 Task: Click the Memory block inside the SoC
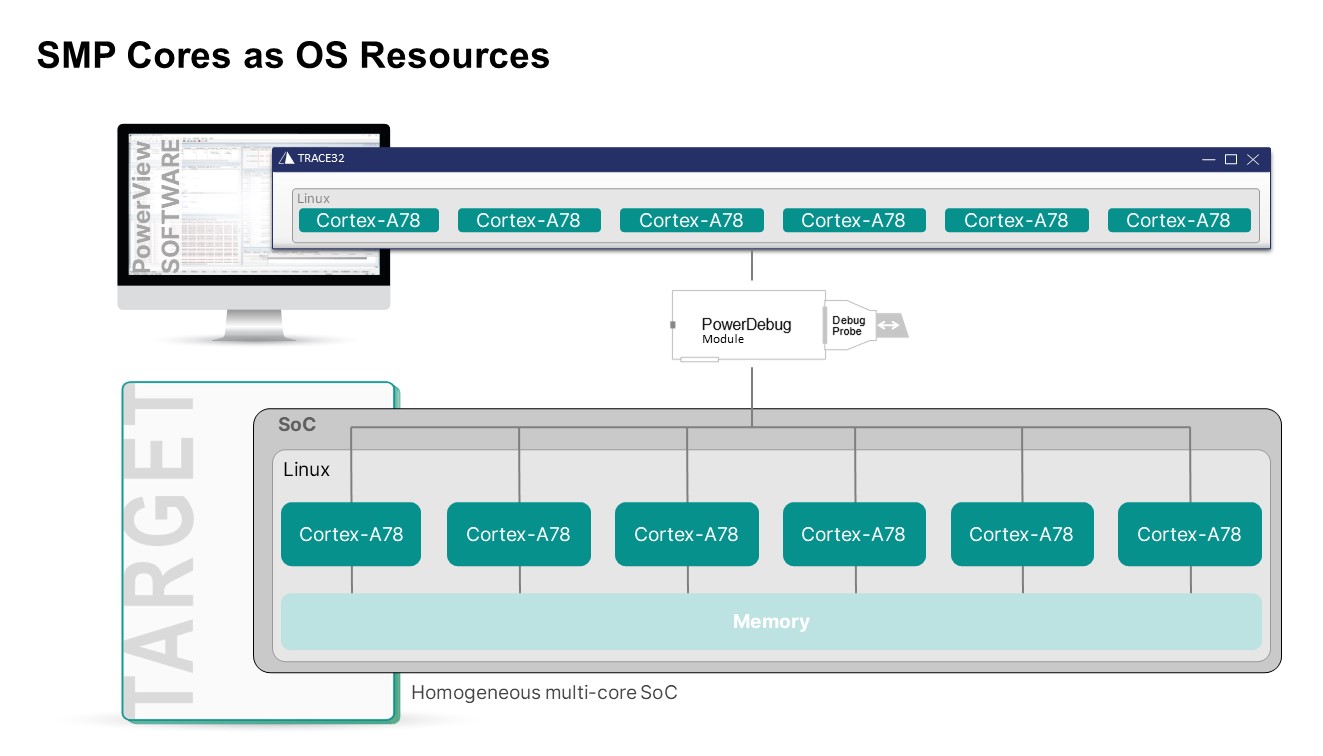click(771, 621)
